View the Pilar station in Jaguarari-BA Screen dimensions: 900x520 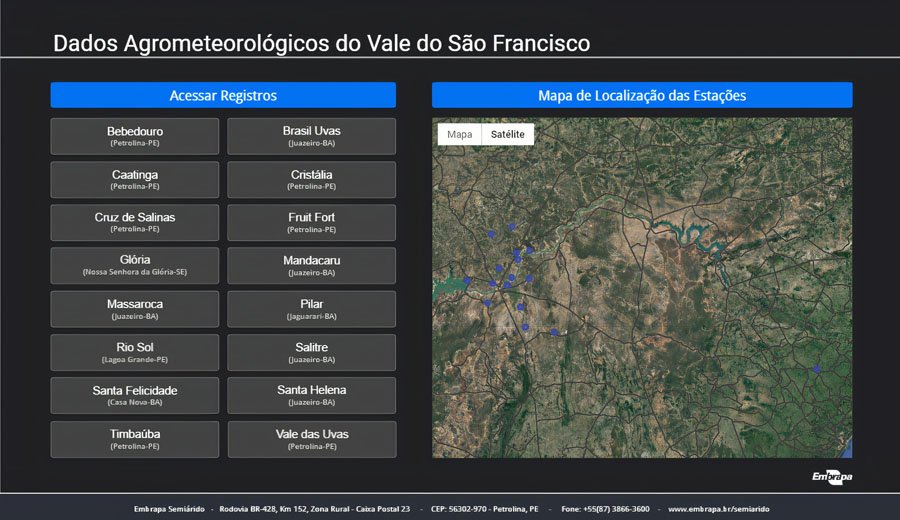coord(311,309)
